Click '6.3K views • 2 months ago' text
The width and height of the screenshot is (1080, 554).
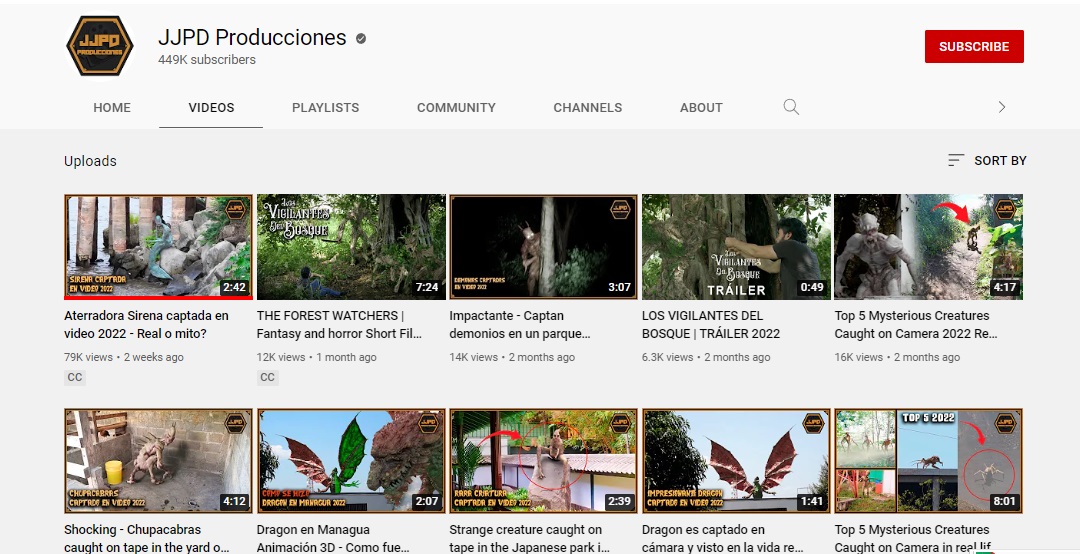pyautogui.click(x=706, y=357)
